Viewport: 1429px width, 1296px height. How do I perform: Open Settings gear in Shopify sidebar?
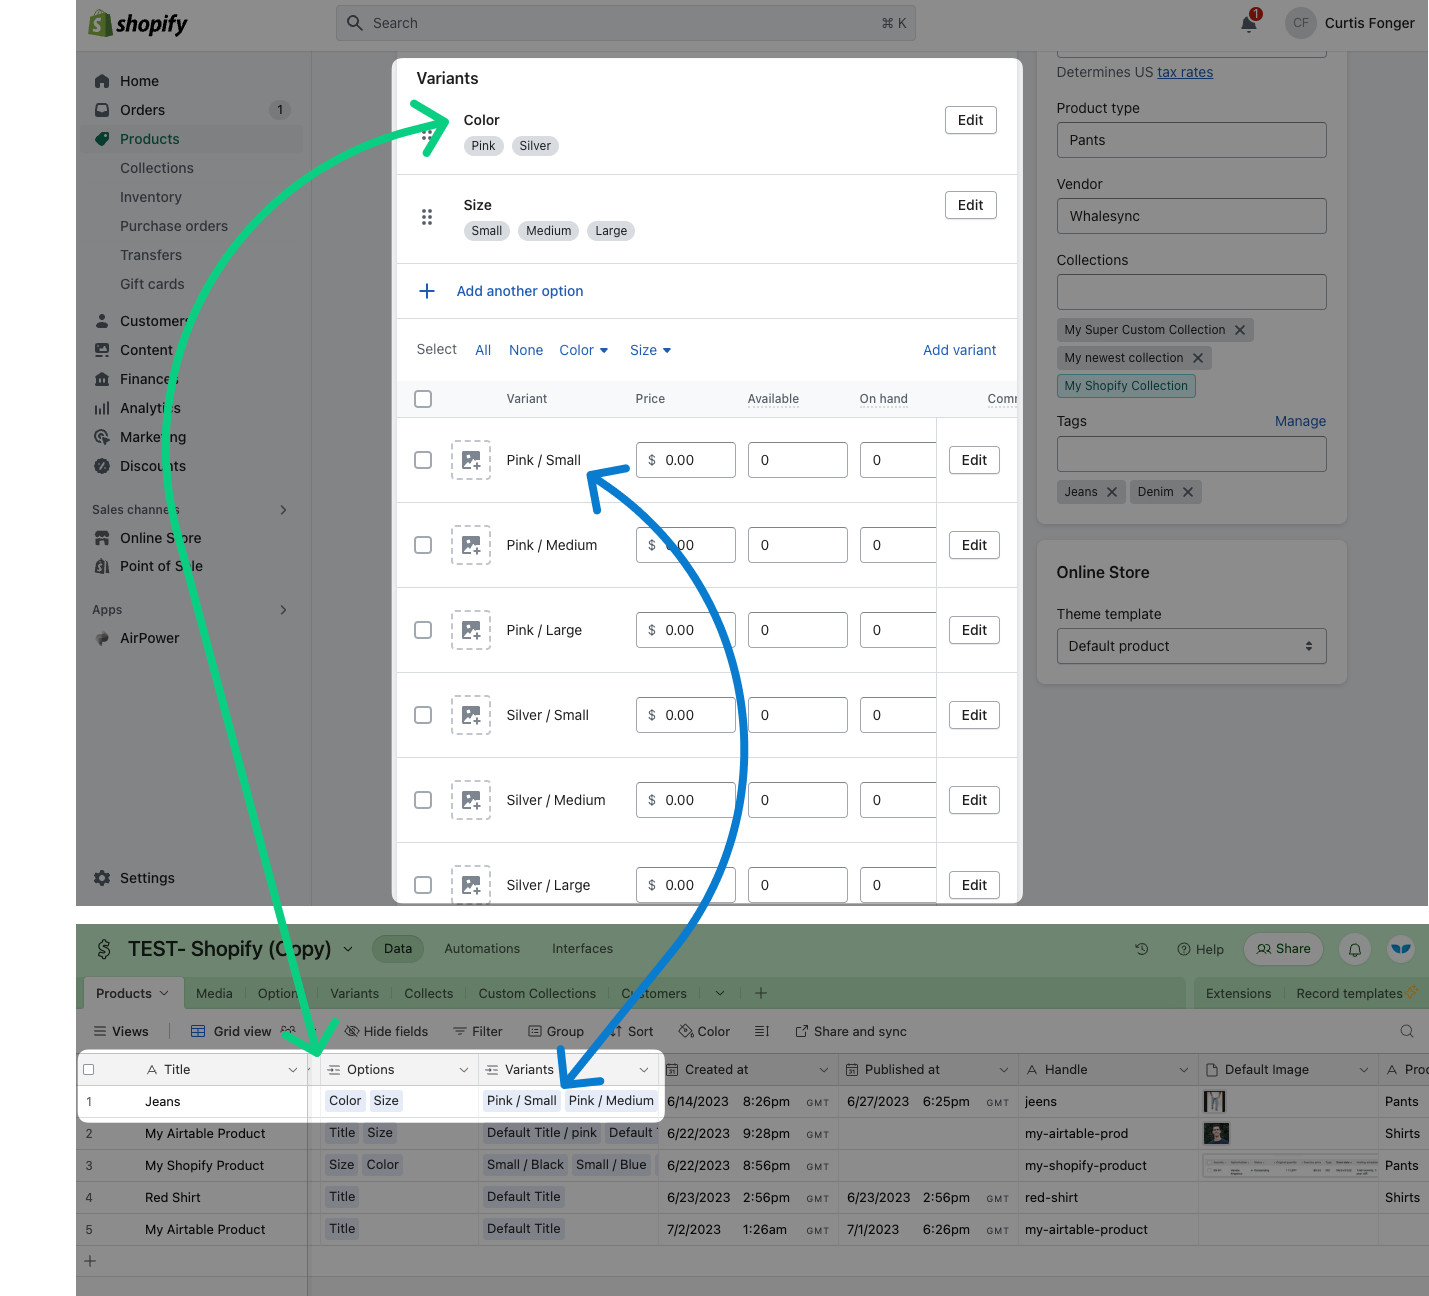tap(102, 878)
